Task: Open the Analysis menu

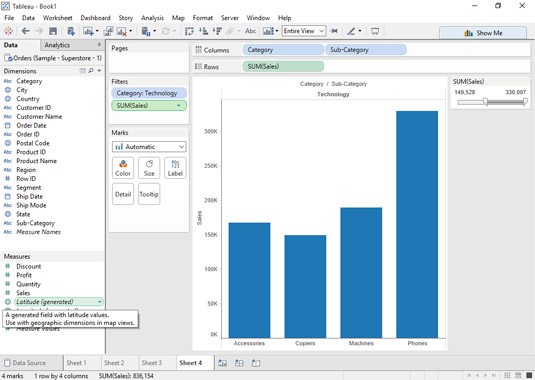Action: [152, 18]
